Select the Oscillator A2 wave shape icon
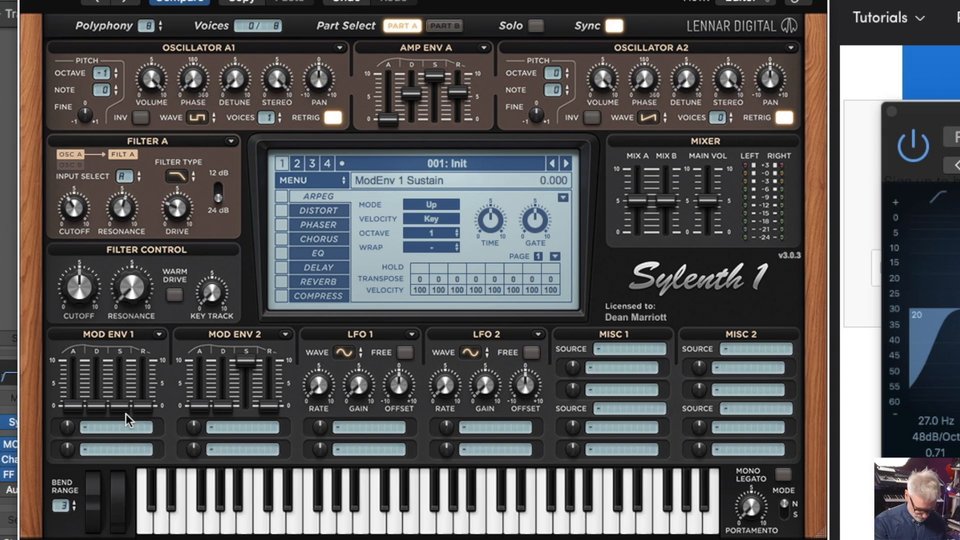Image resolution: width=960 pixels, height=540 pixels. click(x=648, y=118)
